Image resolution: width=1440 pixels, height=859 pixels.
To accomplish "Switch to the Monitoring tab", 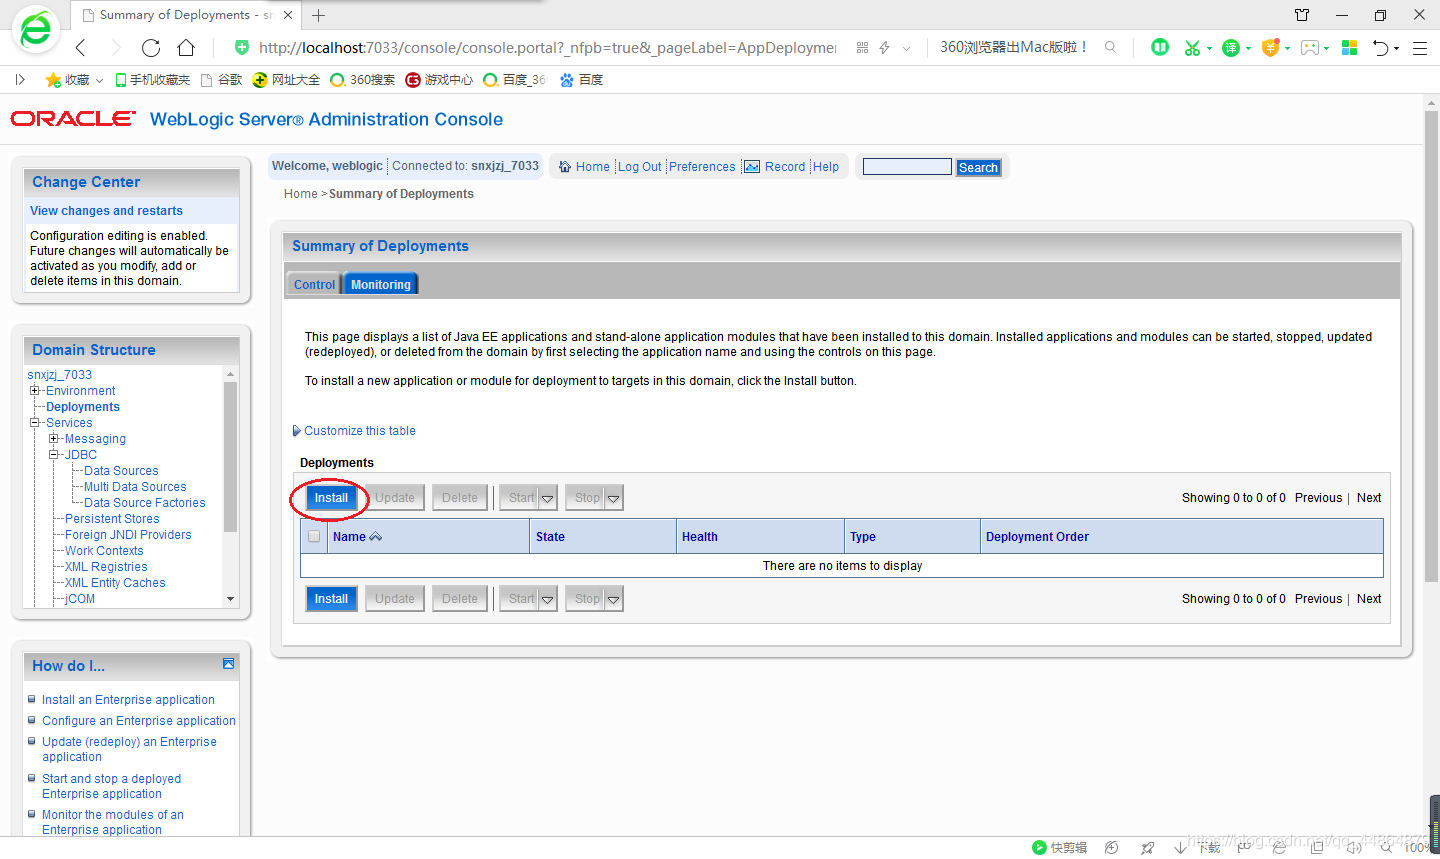I will click(x=380, y=285).
